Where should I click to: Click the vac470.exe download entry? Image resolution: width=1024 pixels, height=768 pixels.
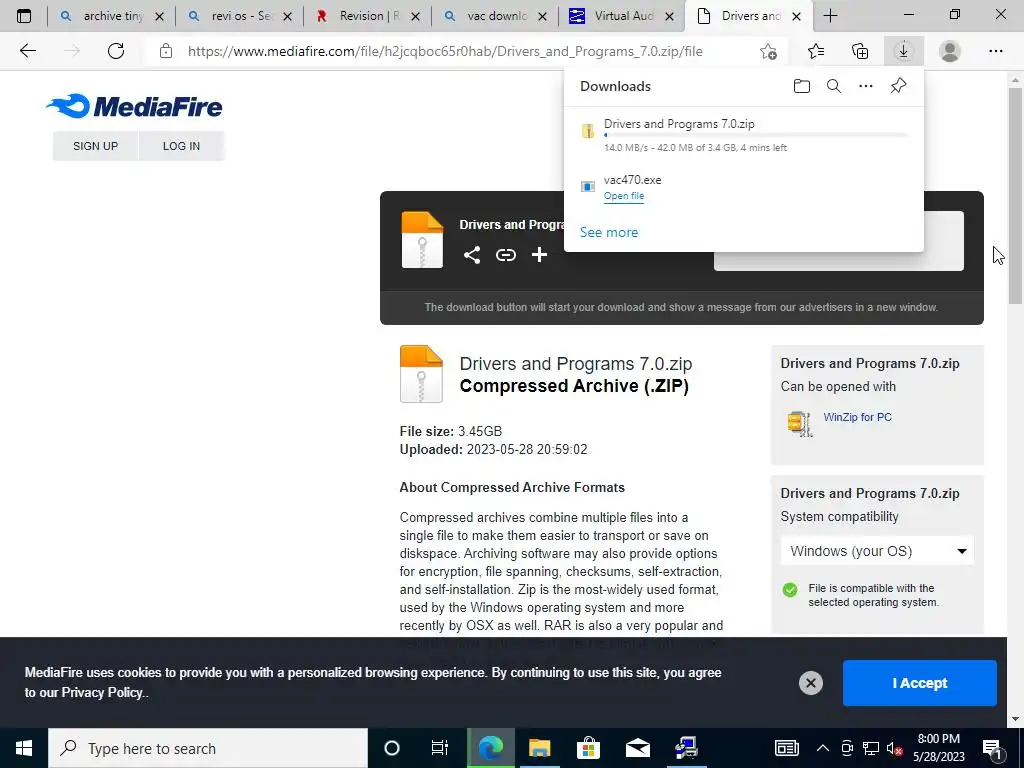coord(744,187)
